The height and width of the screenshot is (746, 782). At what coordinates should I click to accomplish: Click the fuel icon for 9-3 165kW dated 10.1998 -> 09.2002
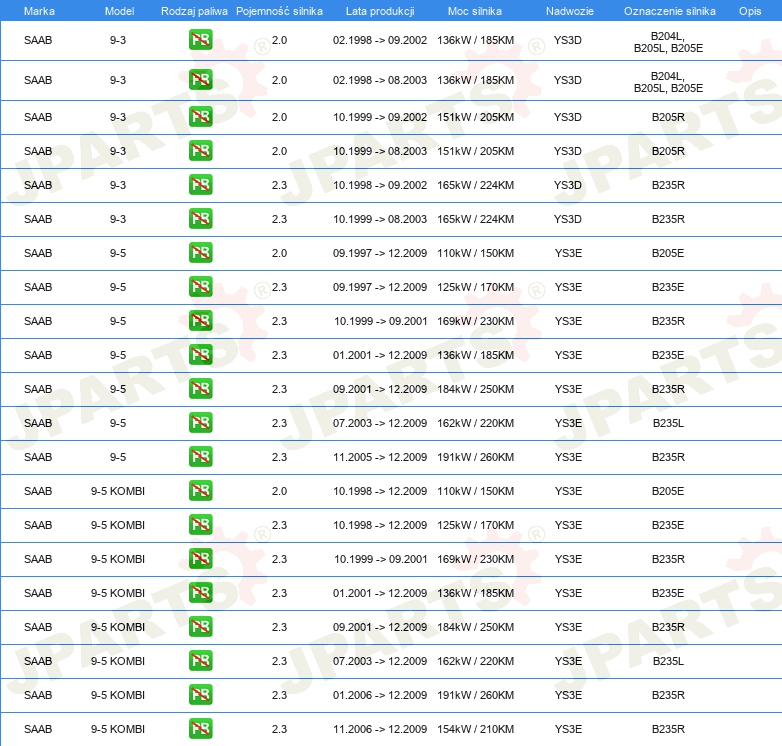200,185
